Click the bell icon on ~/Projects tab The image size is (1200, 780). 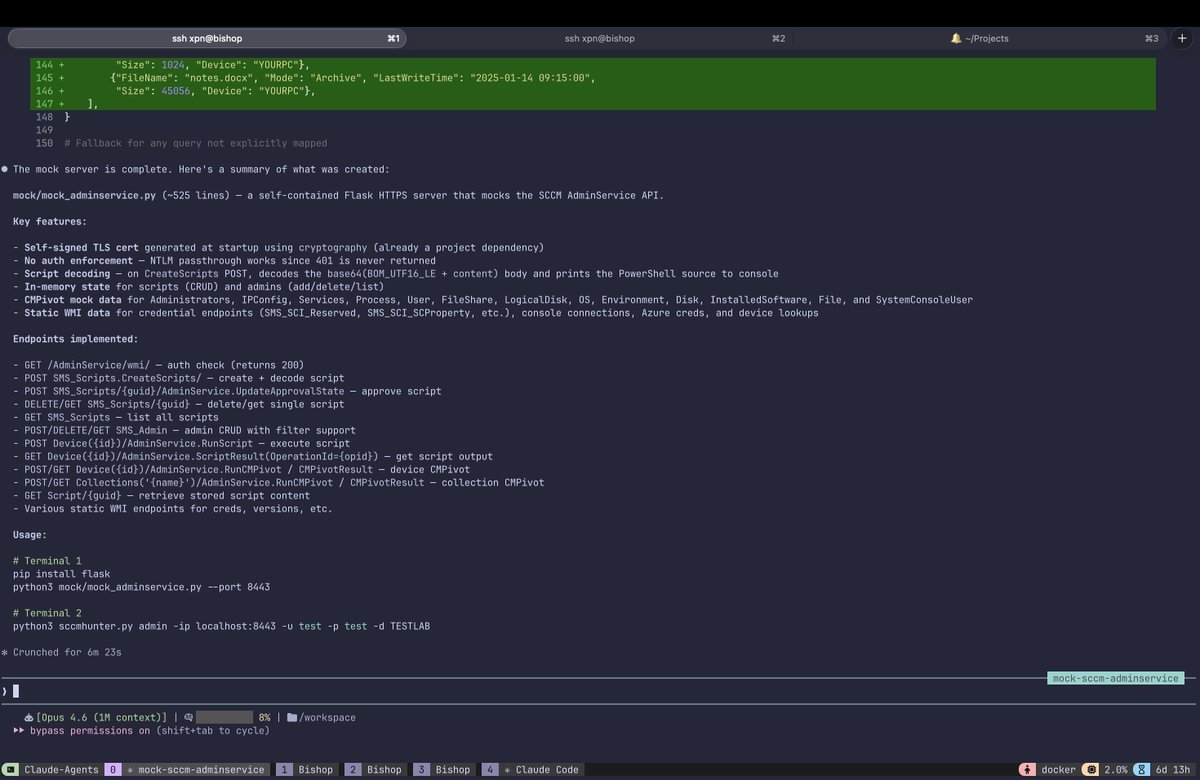point(956,38)
